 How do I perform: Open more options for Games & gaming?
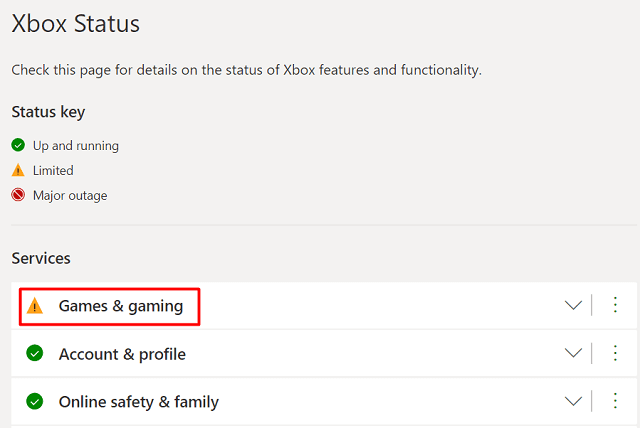615,305
